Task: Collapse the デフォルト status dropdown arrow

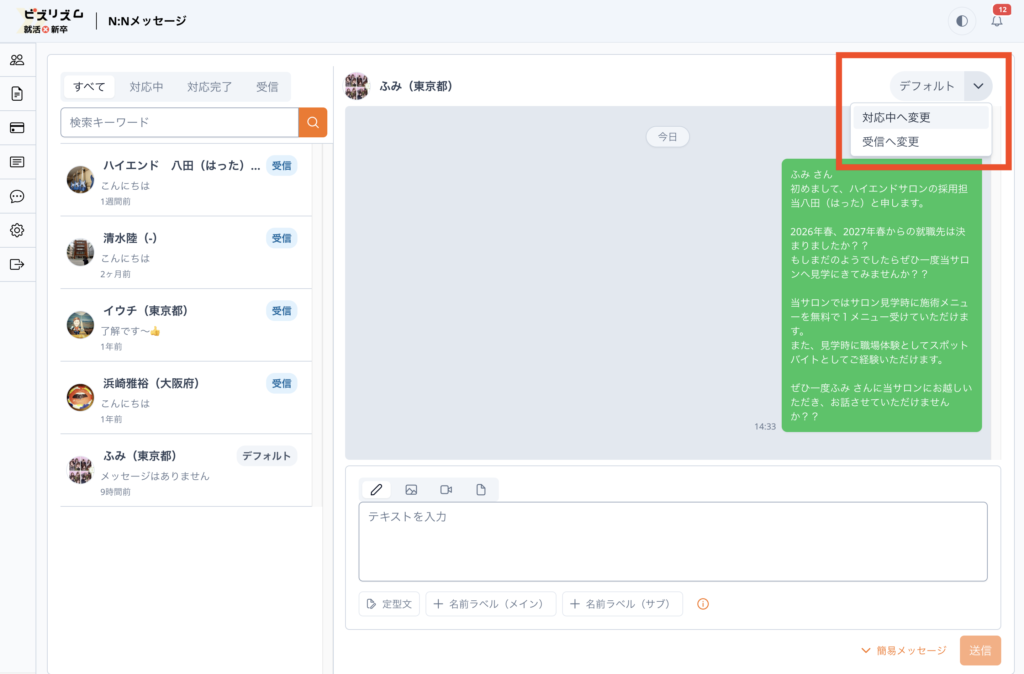Action: tap(977, 86)
